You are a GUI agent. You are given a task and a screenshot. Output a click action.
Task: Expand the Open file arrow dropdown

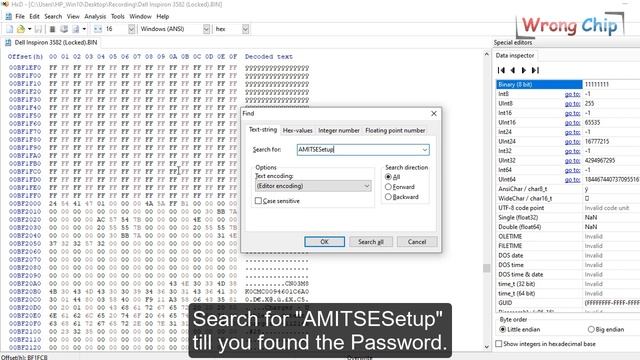click(29, 29)
